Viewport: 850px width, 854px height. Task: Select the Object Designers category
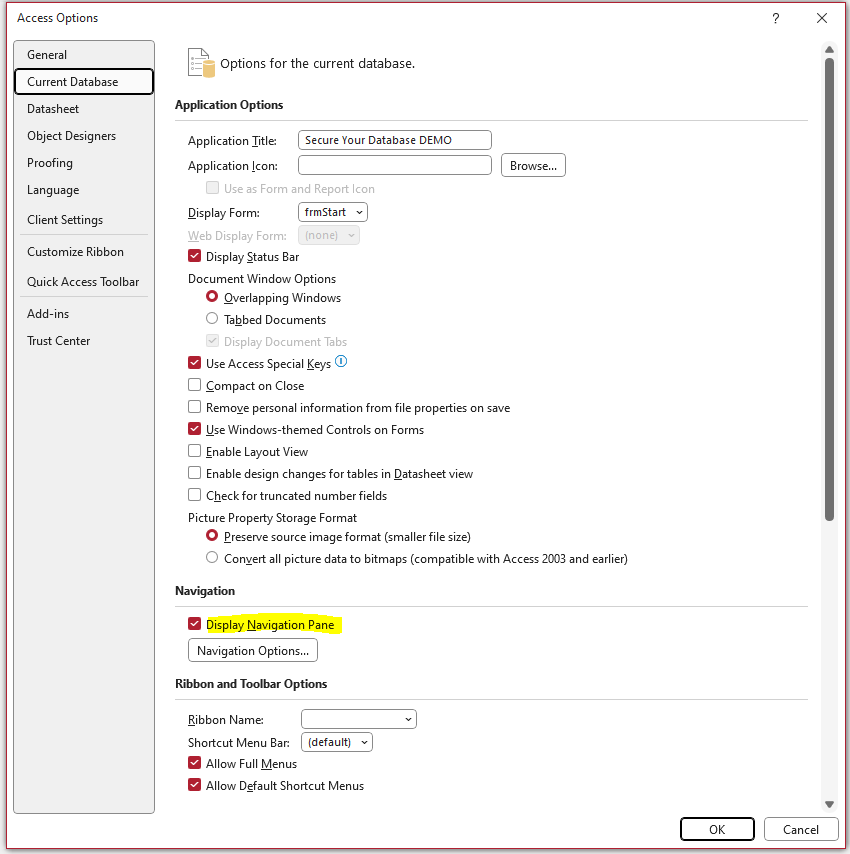71,136
